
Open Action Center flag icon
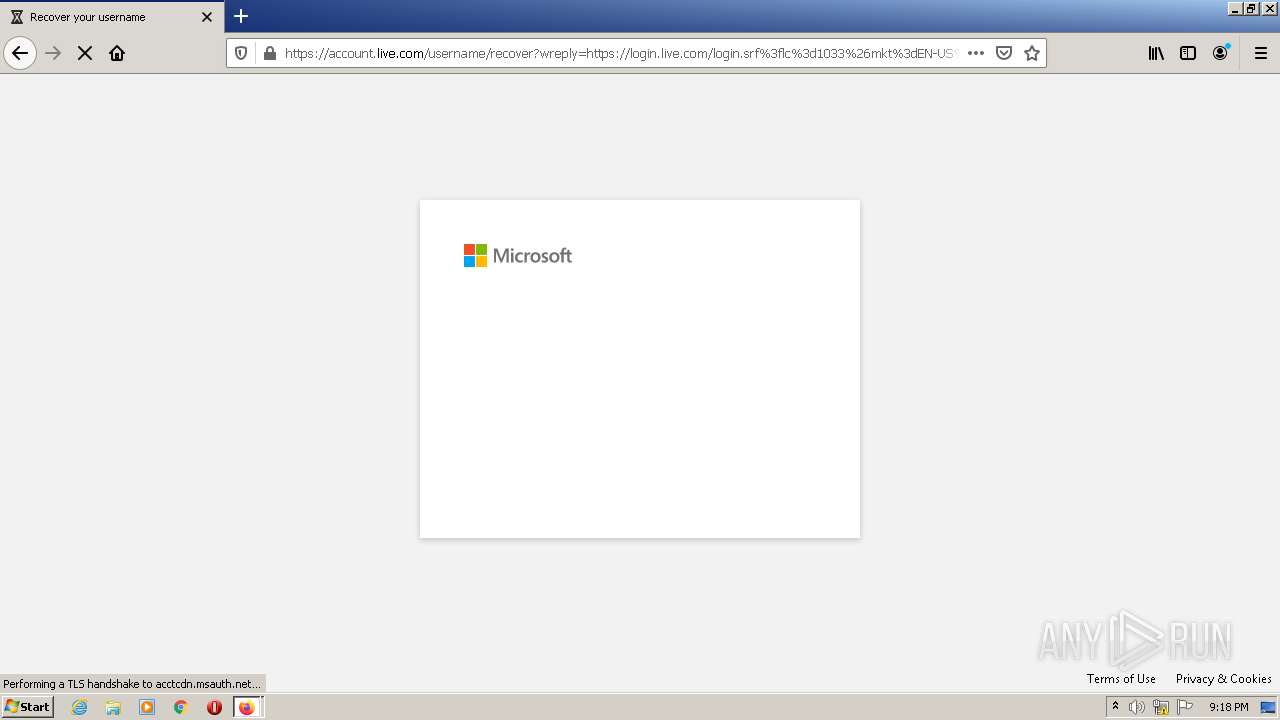(1185, 707)
